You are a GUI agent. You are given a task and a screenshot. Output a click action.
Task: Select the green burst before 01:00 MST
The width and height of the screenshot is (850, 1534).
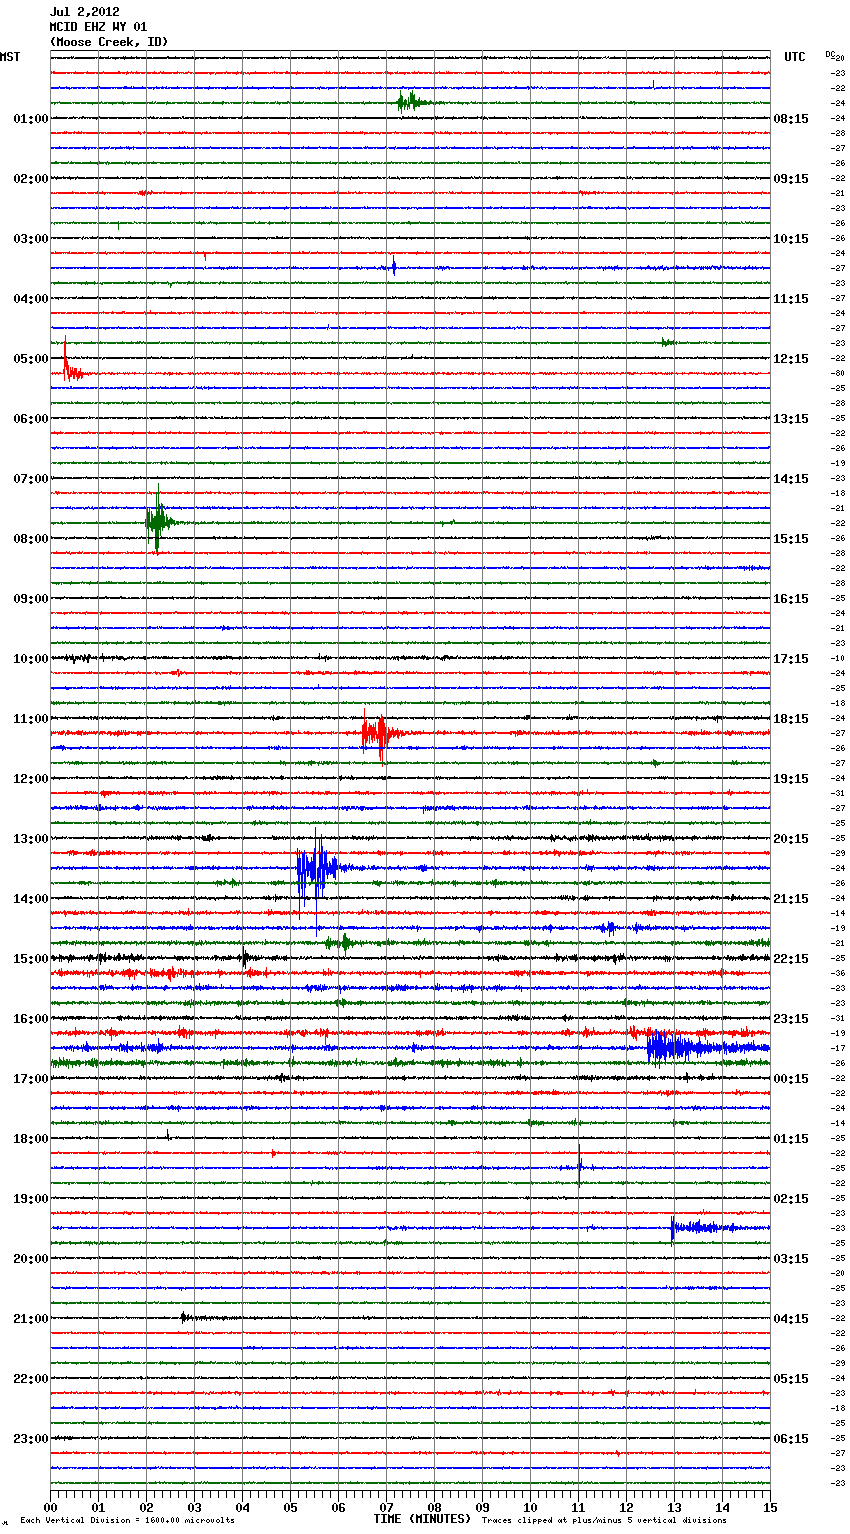(410, 102)
